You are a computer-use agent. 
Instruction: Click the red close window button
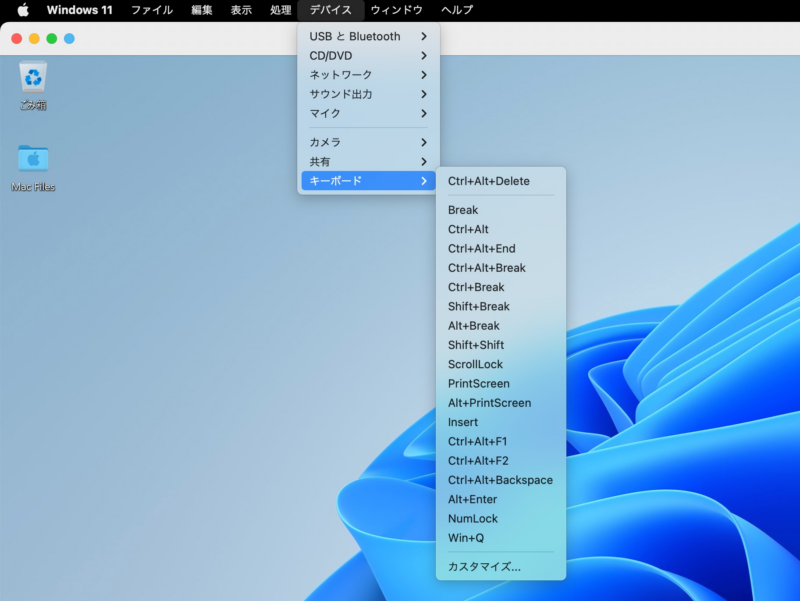click(17, 39)
